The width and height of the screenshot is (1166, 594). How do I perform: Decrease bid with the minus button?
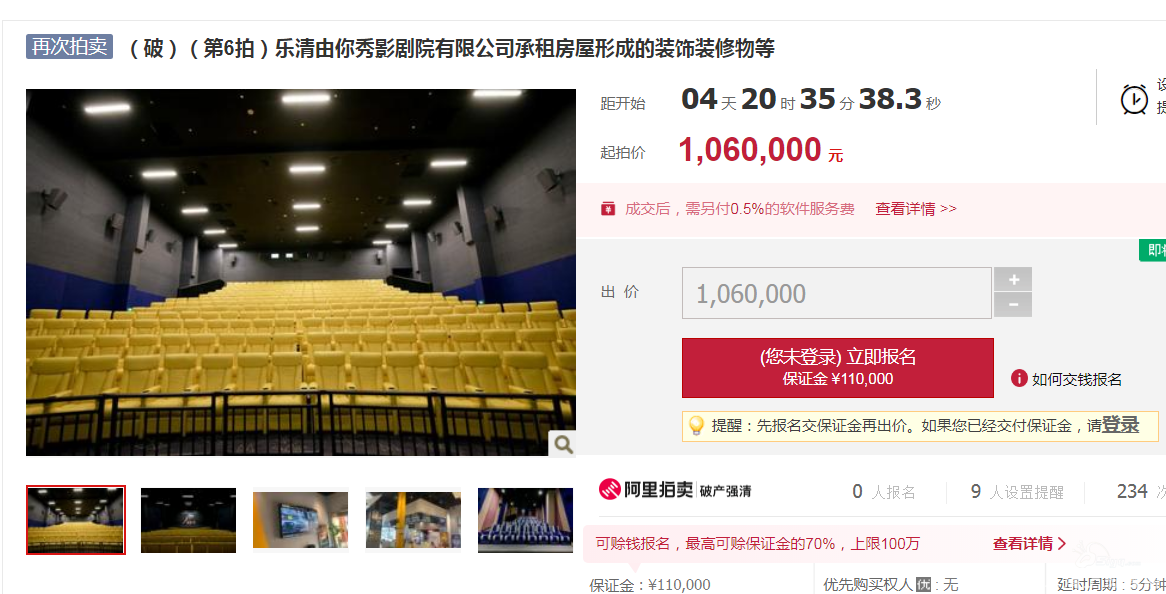(x=1013, y=305)
